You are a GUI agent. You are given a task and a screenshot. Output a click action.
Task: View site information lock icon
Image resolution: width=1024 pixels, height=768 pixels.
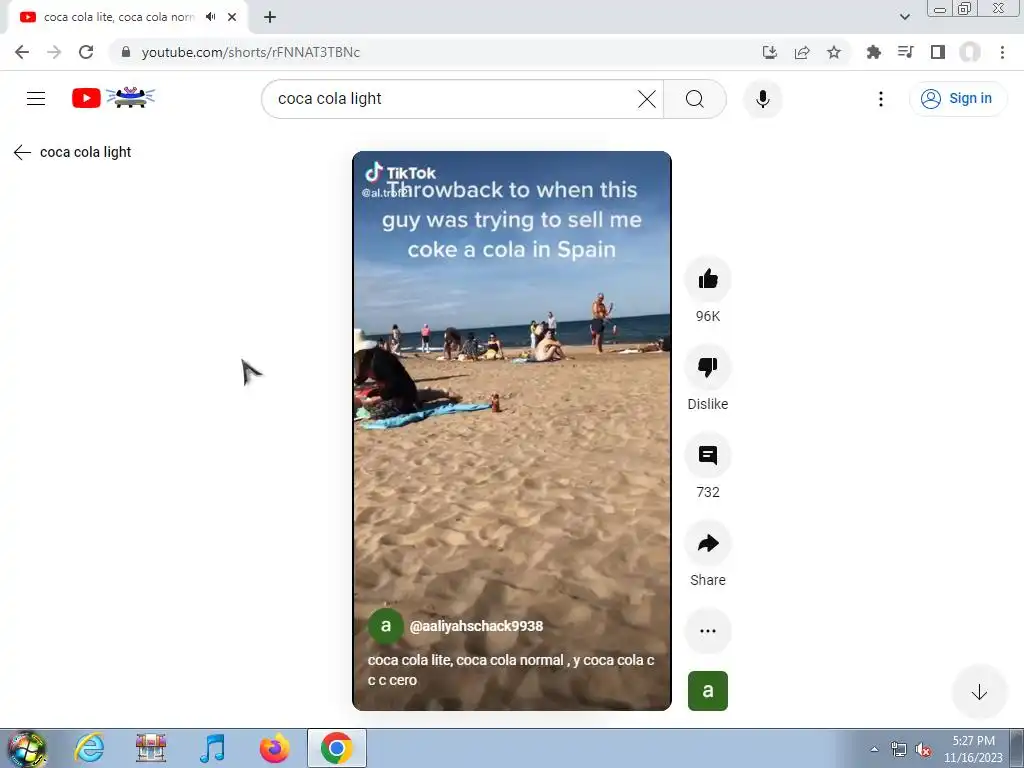[126, 52]
